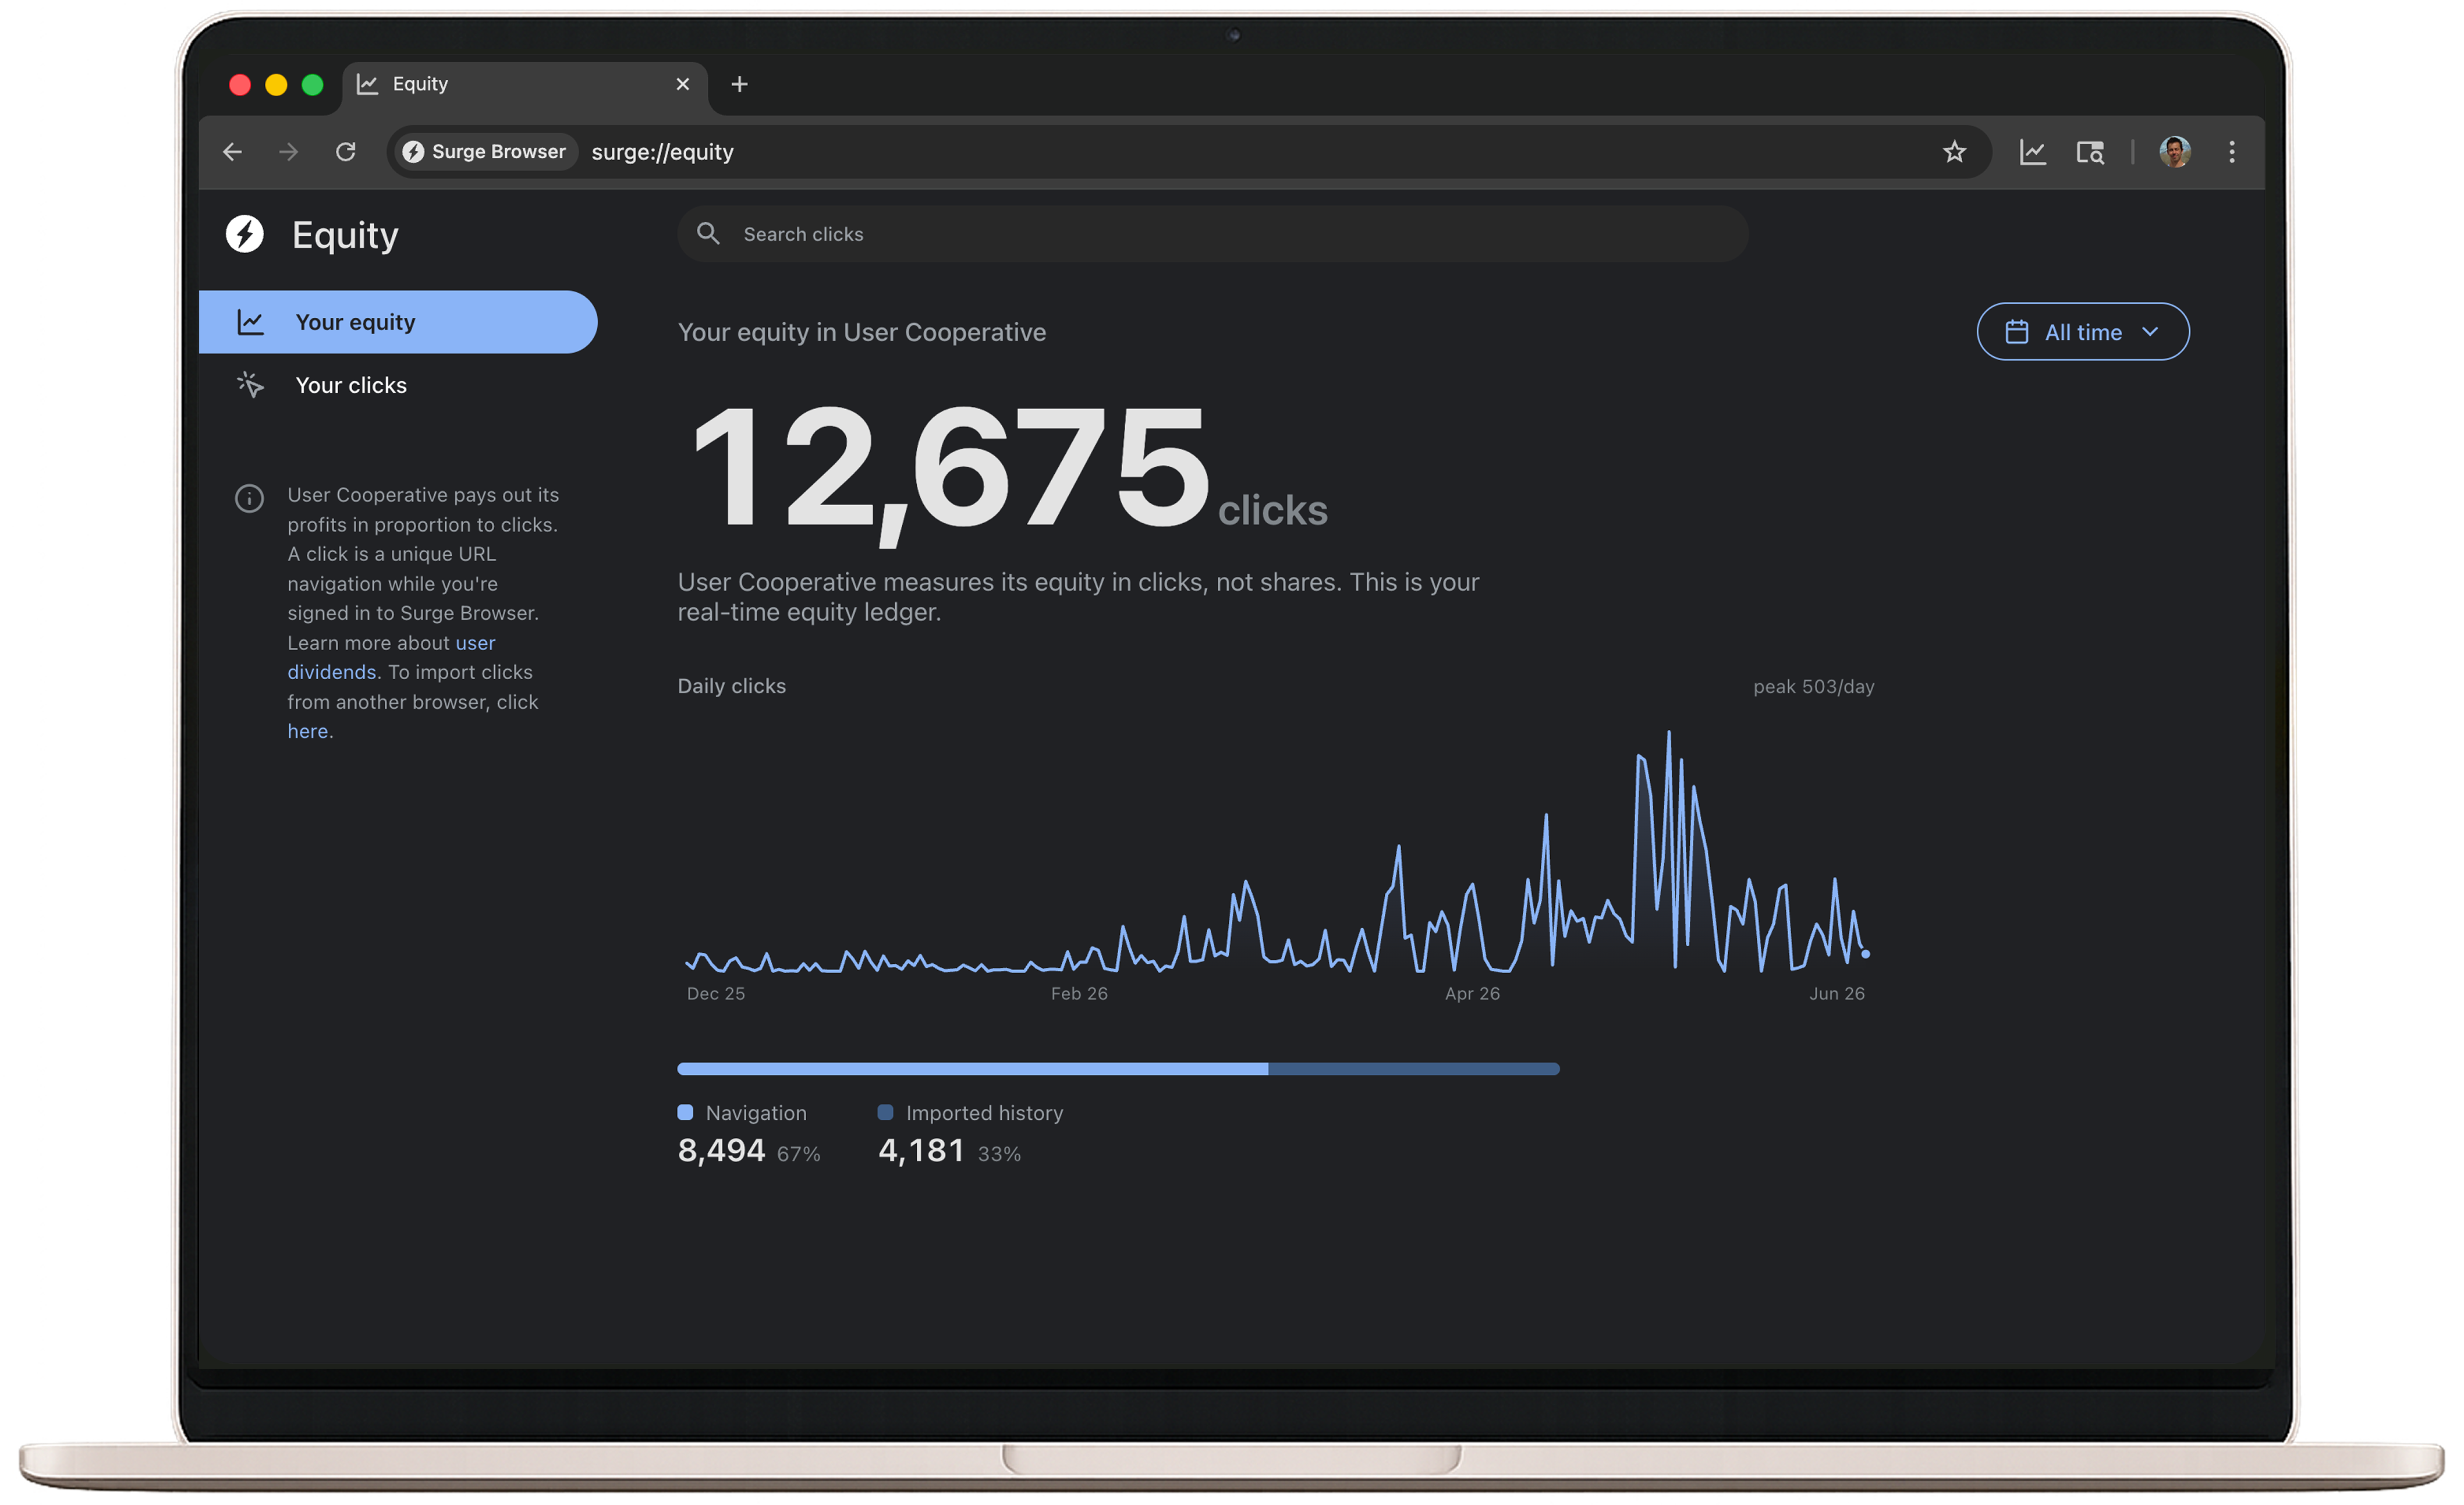Click the Dec 25 axis label
Viewport: 2464px width, 1505px height.
pyautogui.click(x=716, y=994)
